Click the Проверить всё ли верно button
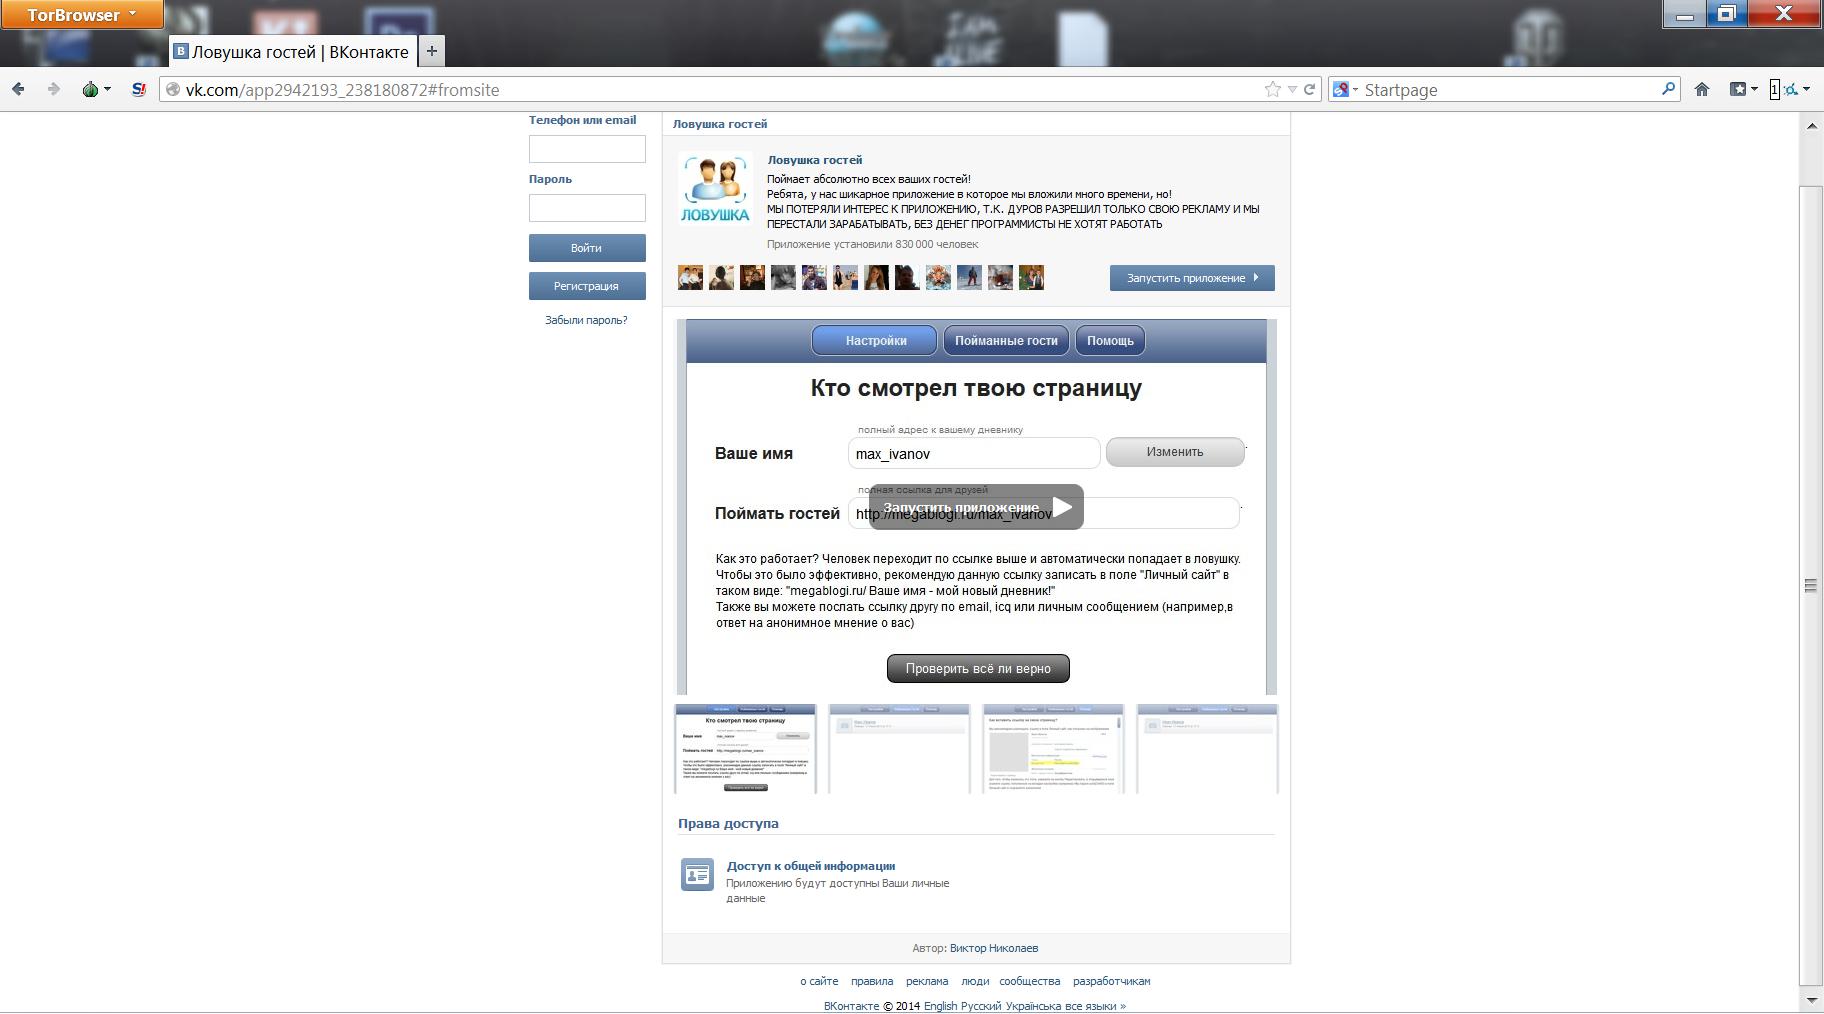Viewport: 1824px width, 1014px height. pos(978,668)
